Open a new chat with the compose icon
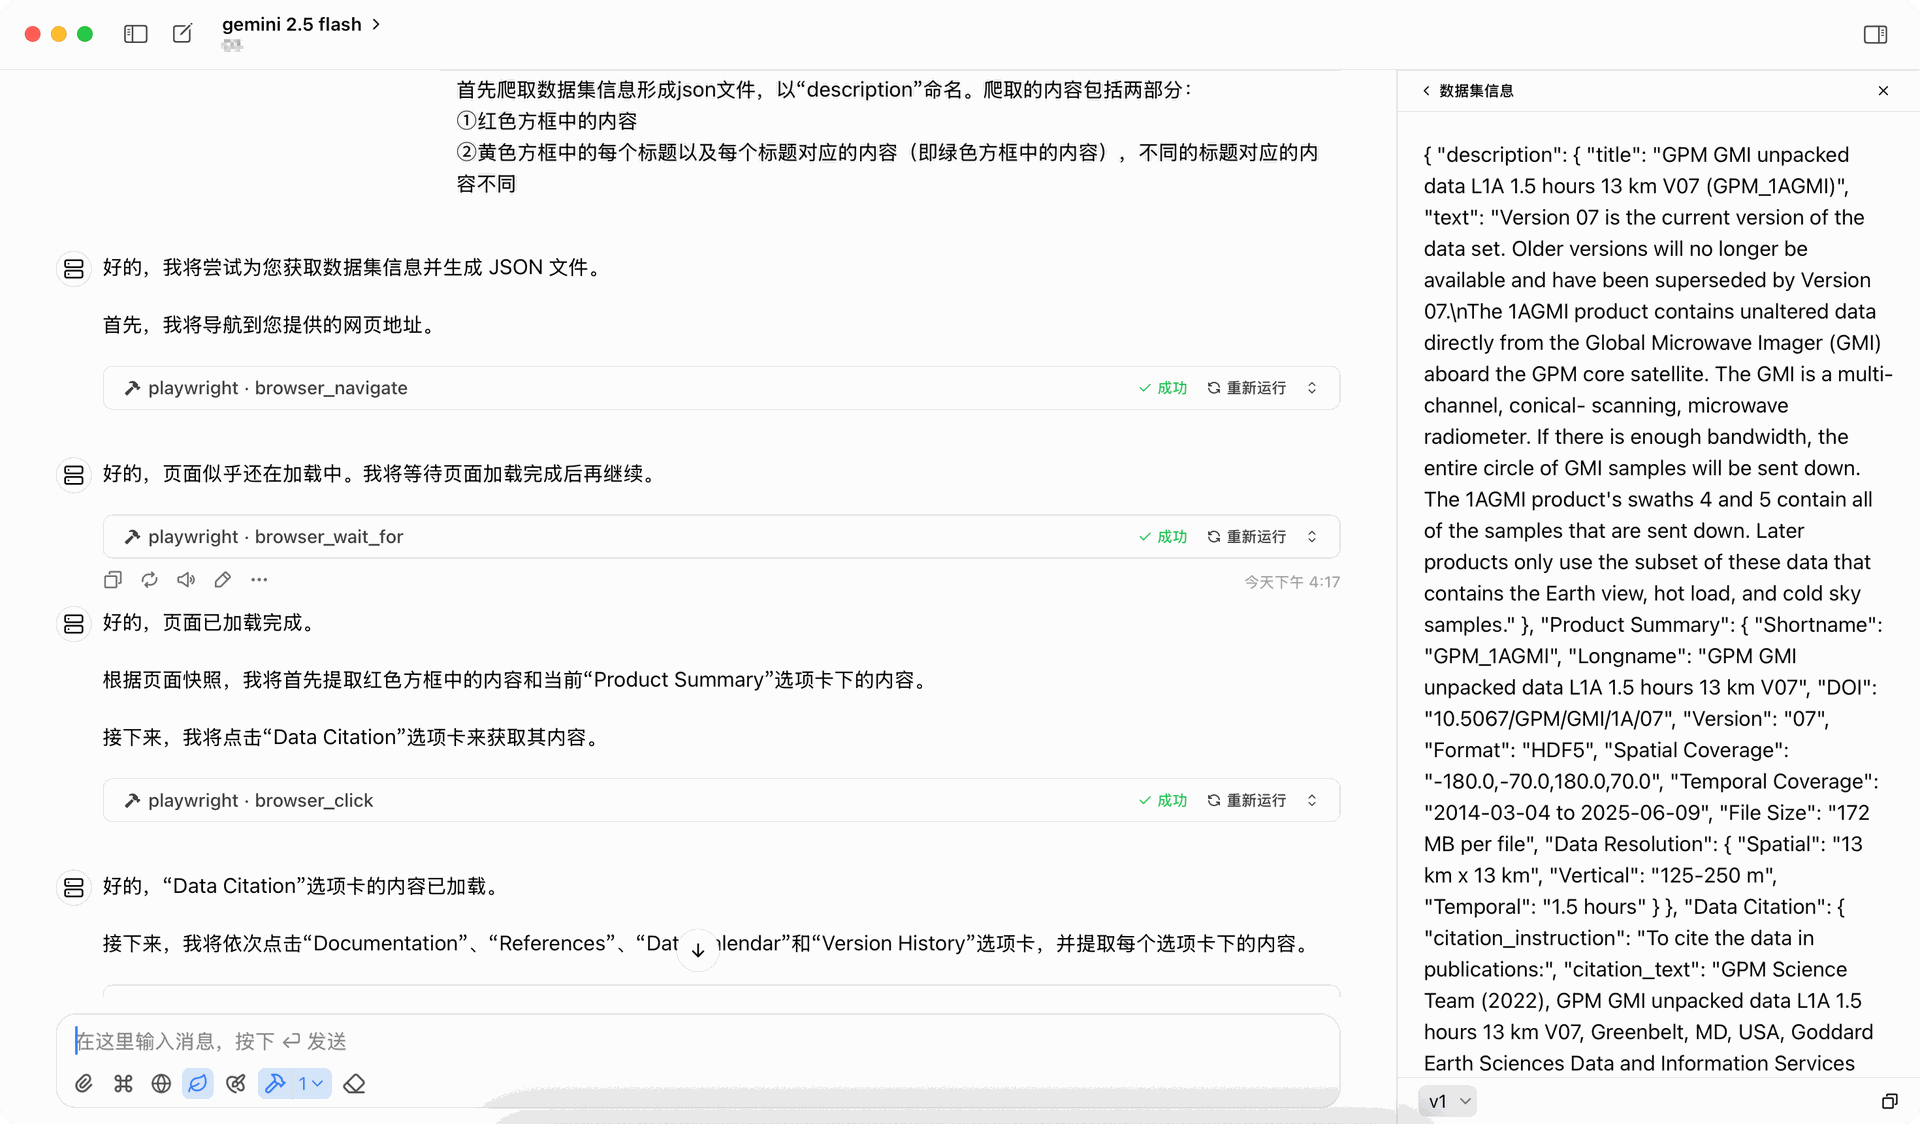This screenshot has width=1920, height=1124. point(181,33)
